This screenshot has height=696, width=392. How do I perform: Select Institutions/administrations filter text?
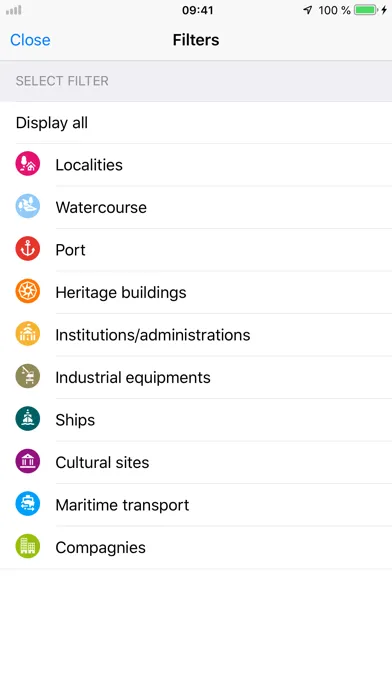(x=153, y=335)
